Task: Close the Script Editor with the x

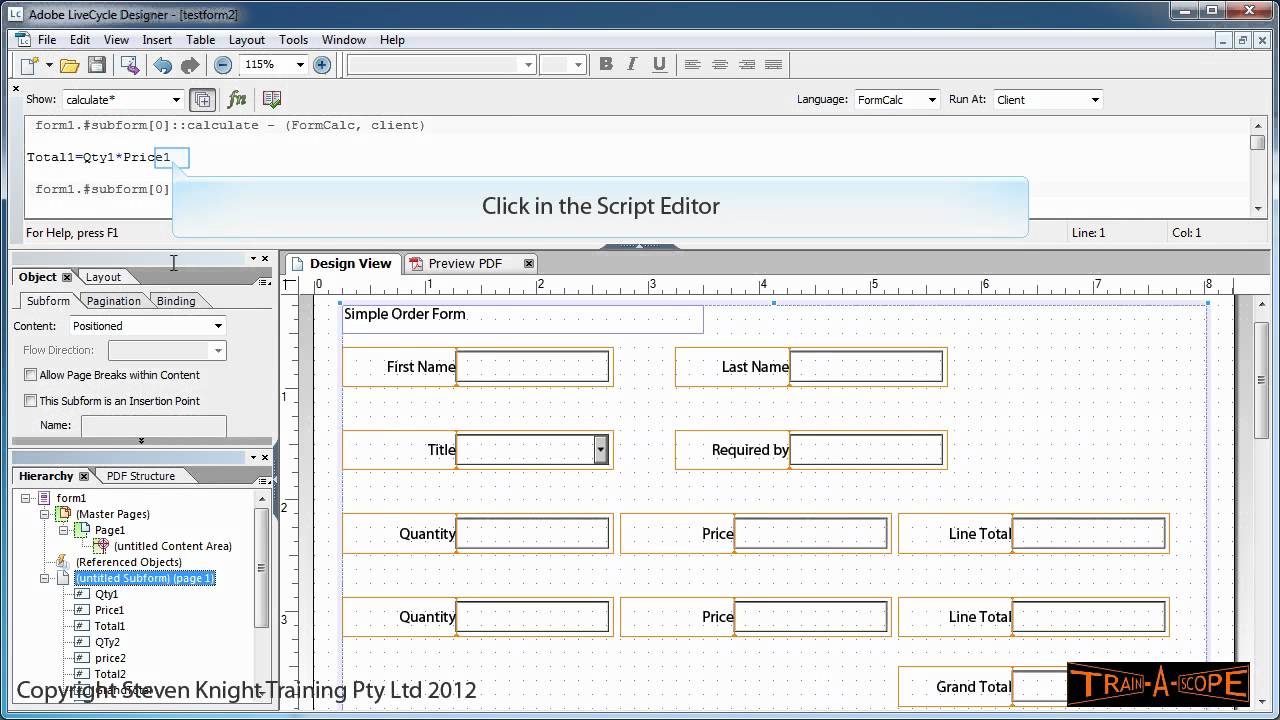Action: [15, 88]
